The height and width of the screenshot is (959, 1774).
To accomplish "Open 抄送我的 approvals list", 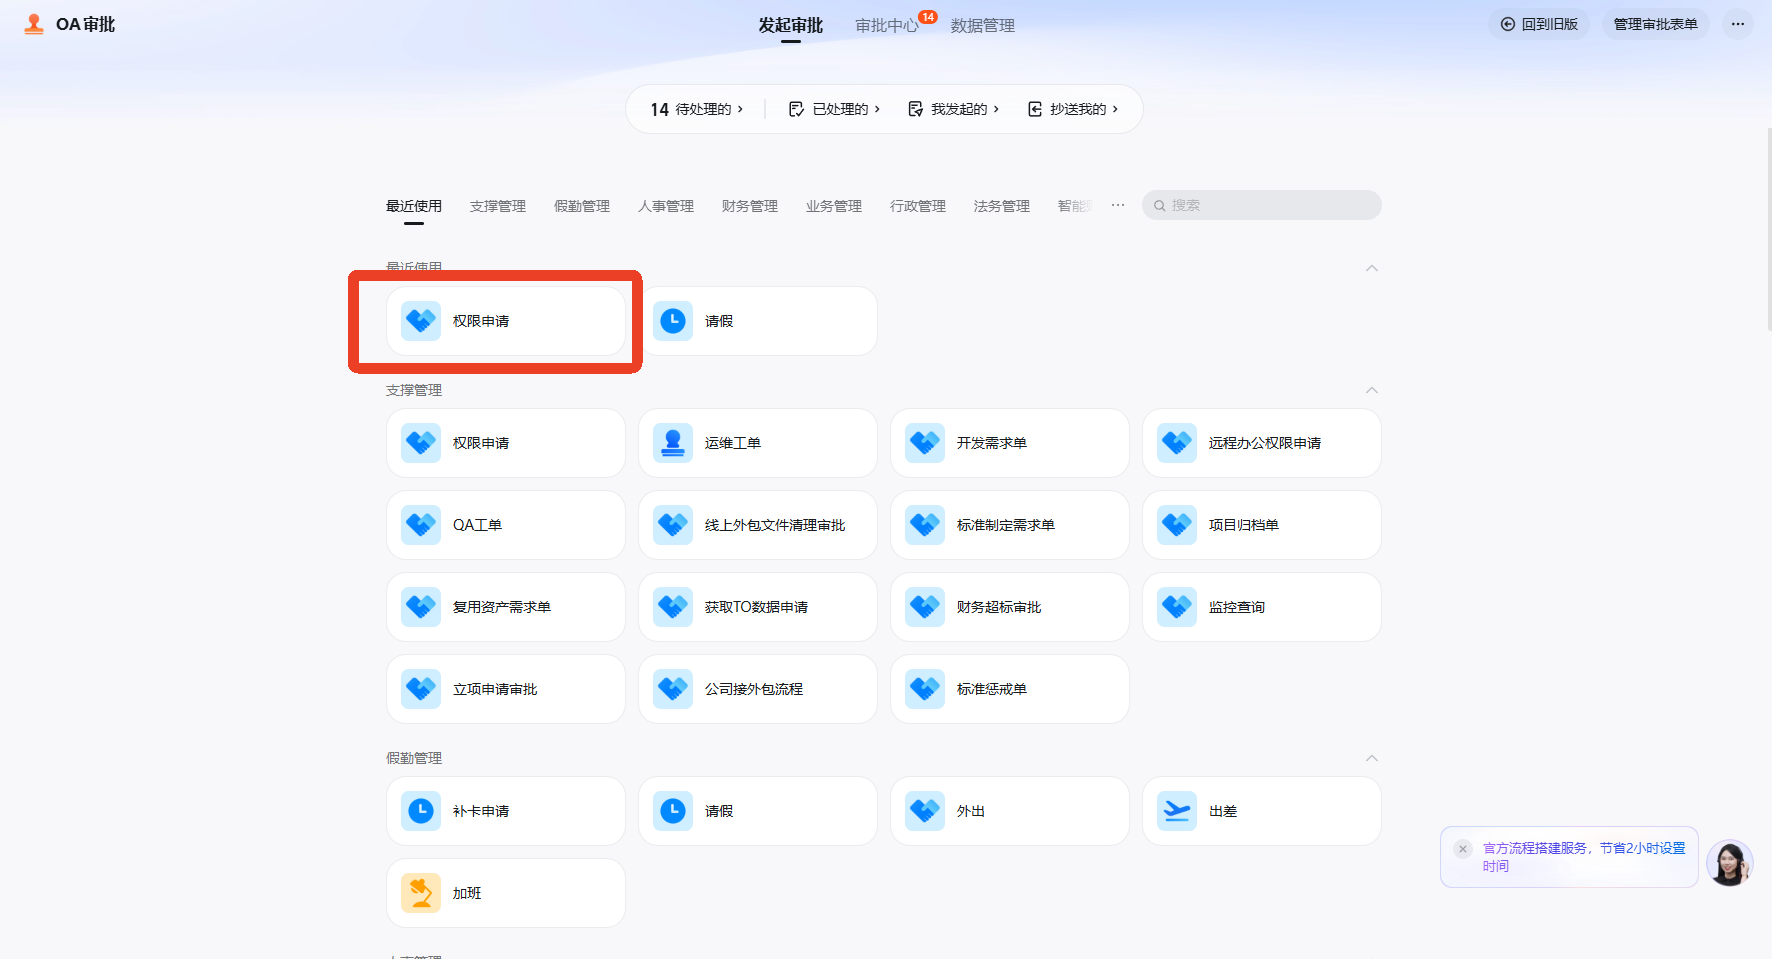I will [1073, 109].
